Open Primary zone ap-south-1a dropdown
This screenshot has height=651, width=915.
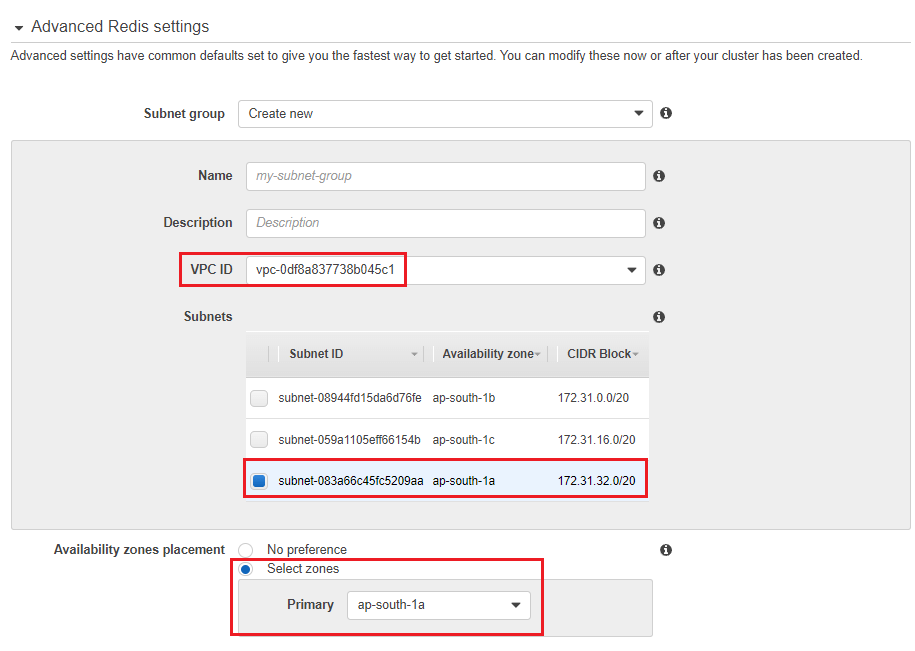tap(439, 605)
